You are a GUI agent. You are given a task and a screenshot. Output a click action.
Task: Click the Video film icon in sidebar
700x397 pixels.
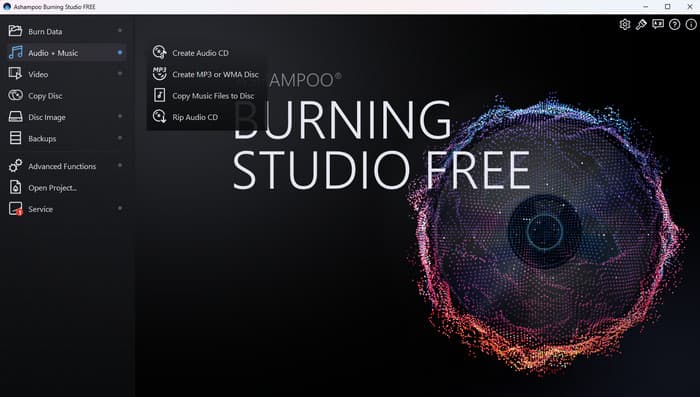[x=15, y=74]
